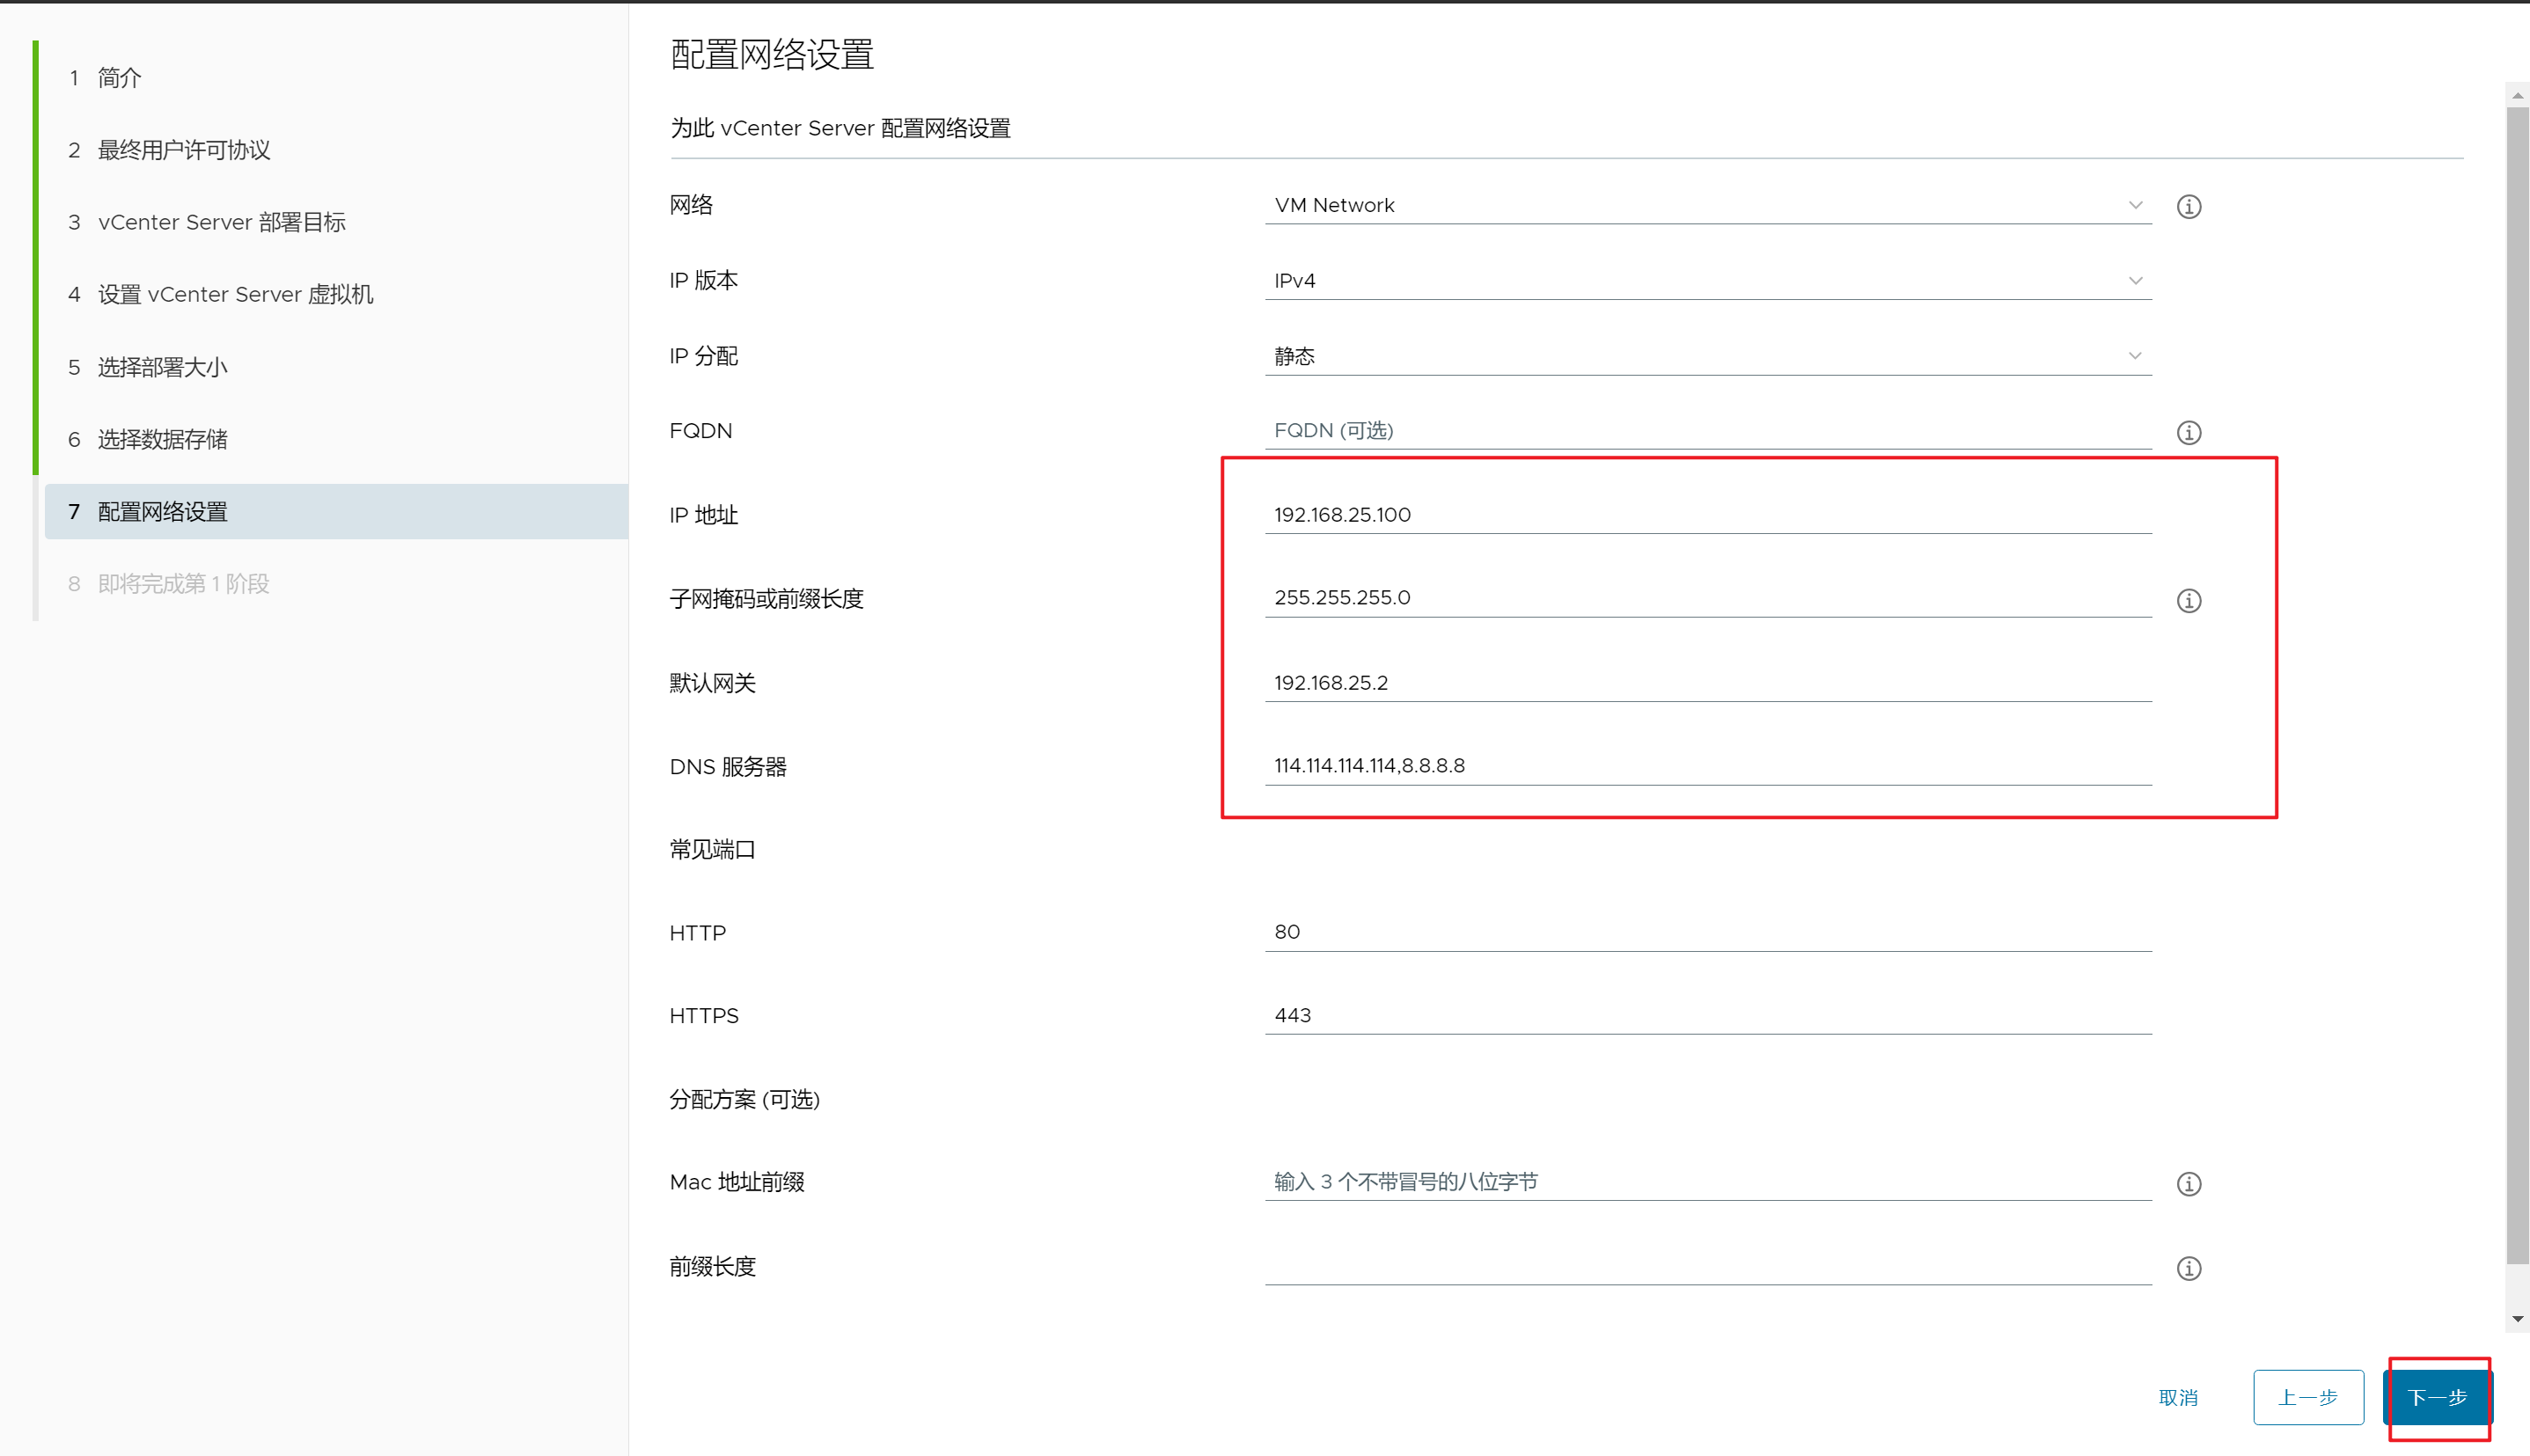
Task: Click the 上一步 button
Action: pyautogui.click(x=2307, y=1397)
